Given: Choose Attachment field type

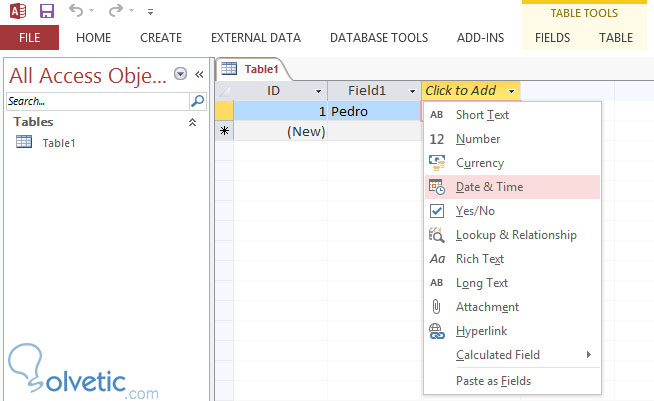Looking at the screenshot, I should click(x=512, y=307).
